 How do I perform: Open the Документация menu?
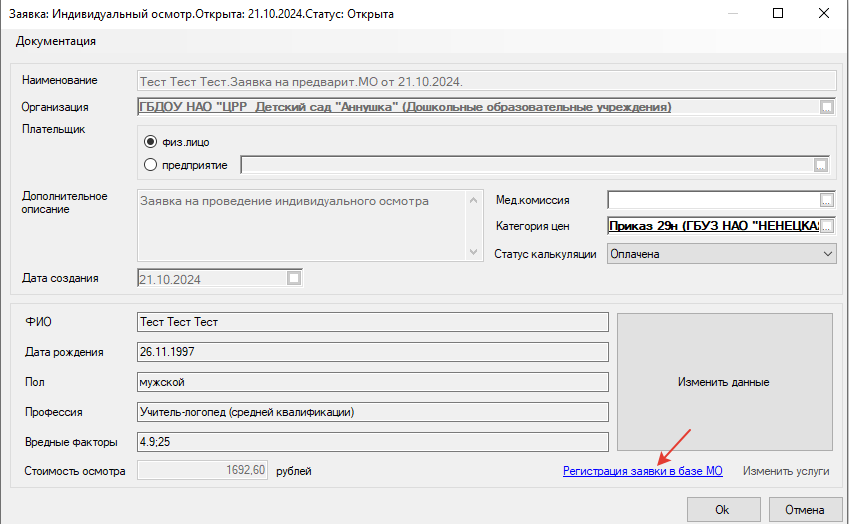coord(56,41)
